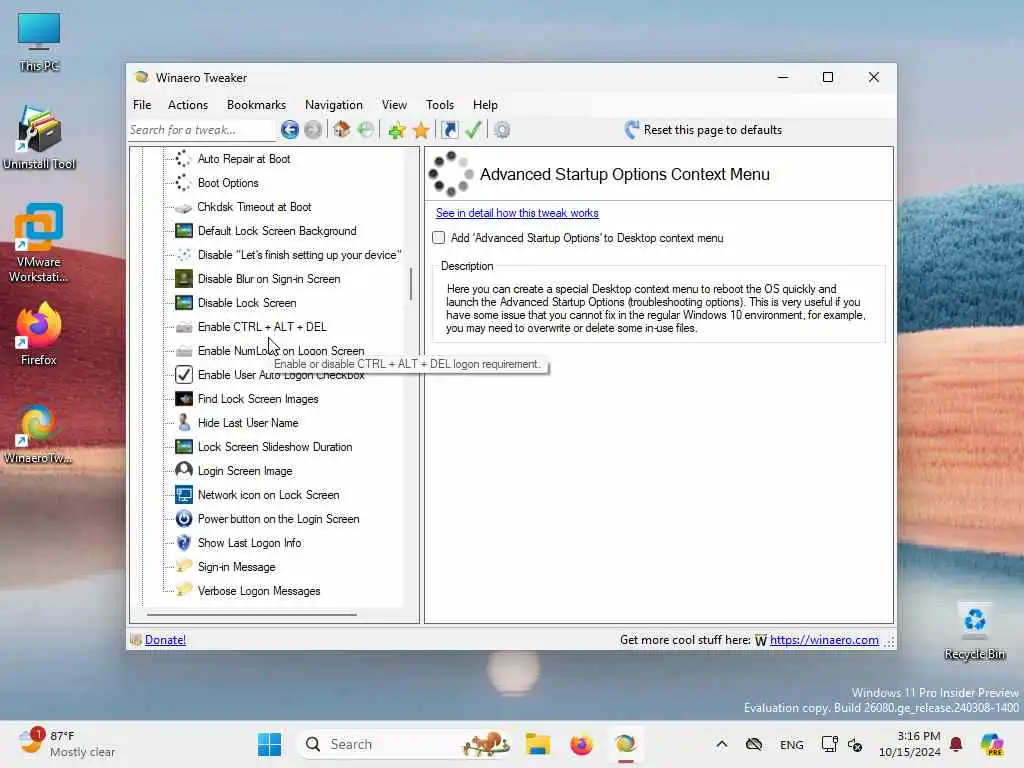Select Show Last Logon Info
This screenshot has width=1024, height=768.
click(x=249, y=543)
